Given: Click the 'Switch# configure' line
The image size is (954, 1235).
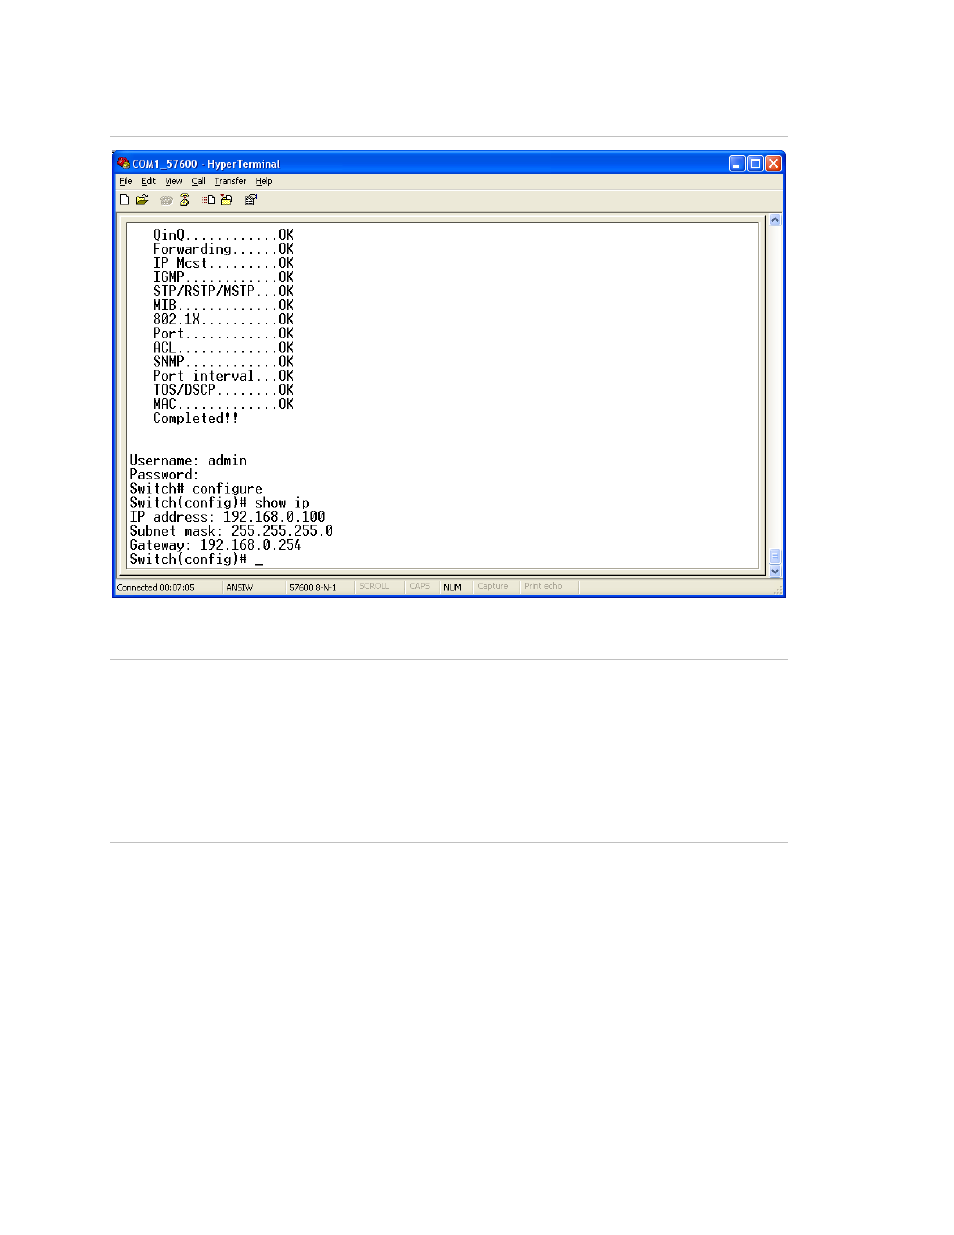Looking at the screenshot, I should click(x=196, y=489).
